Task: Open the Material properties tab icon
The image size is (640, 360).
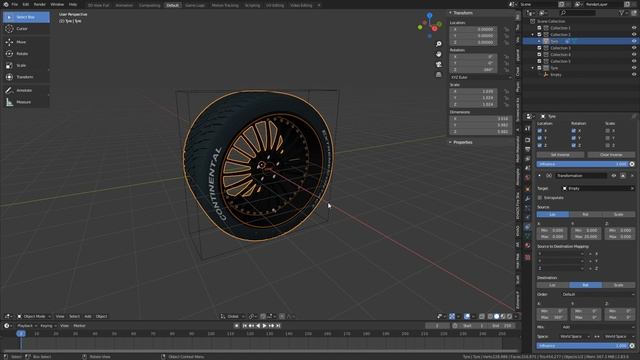Action: (527, 245)
